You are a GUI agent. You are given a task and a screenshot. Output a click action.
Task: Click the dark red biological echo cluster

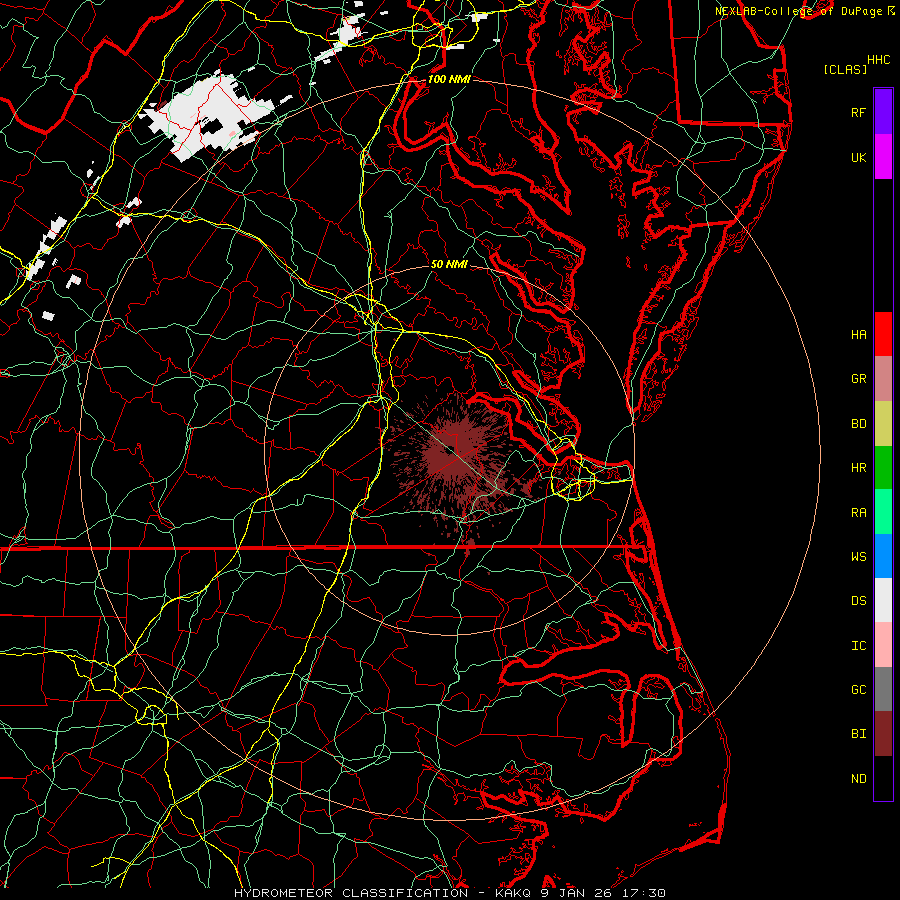456,459
